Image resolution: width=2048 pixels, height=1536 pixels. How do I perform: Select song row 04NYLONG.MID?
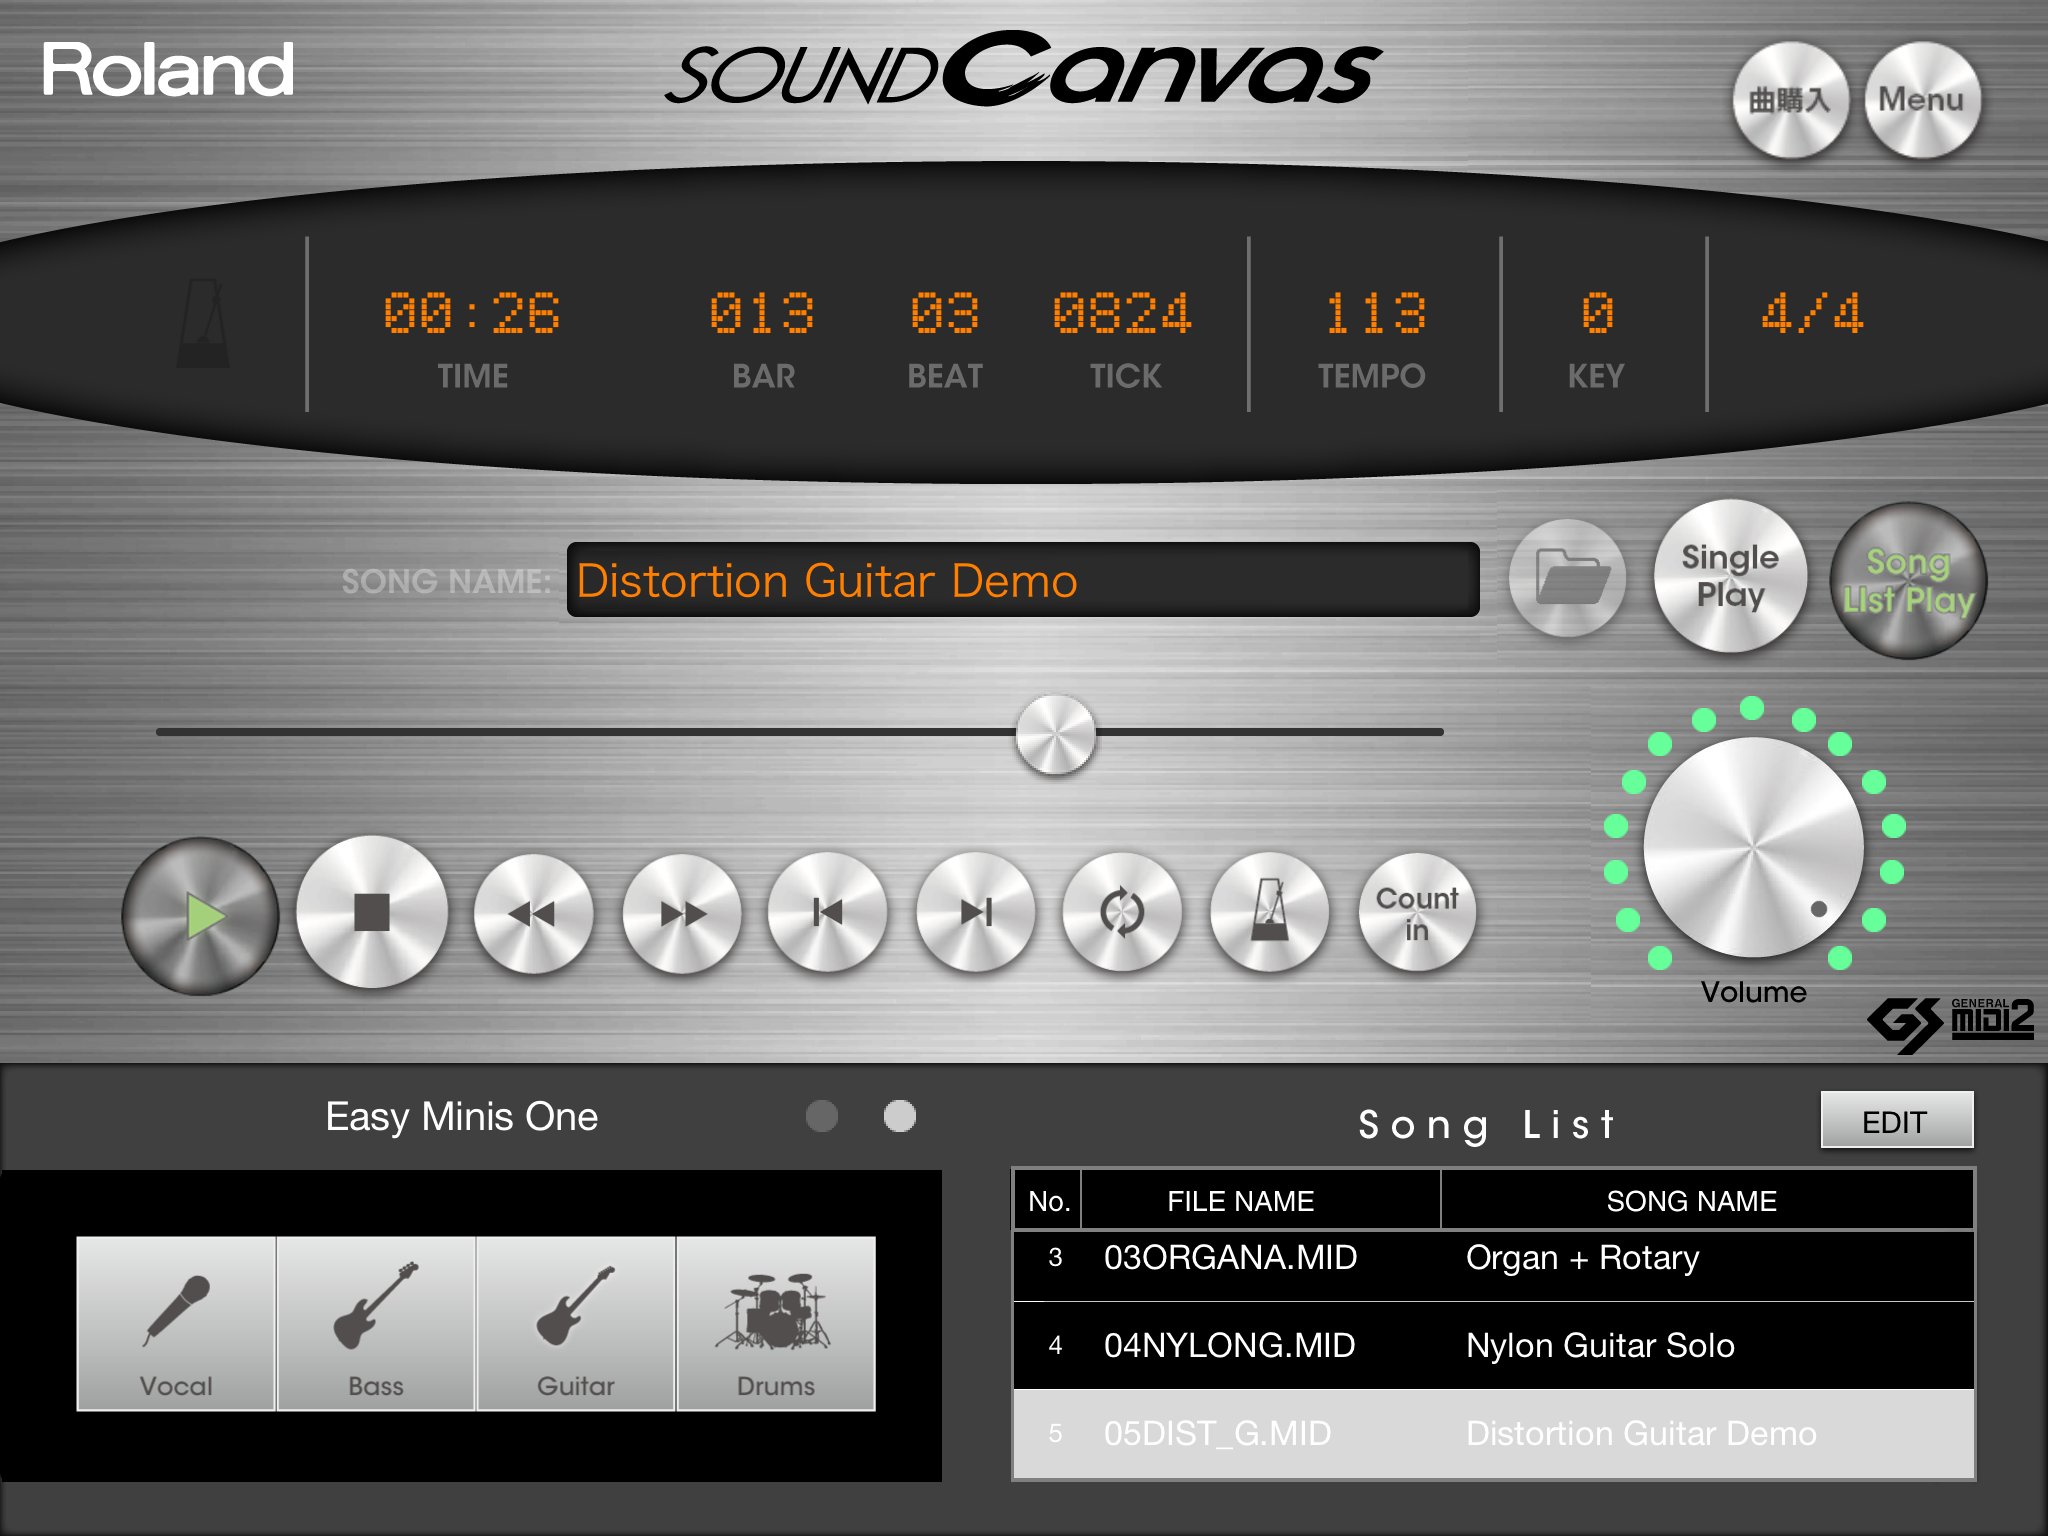[1494, 1345]
